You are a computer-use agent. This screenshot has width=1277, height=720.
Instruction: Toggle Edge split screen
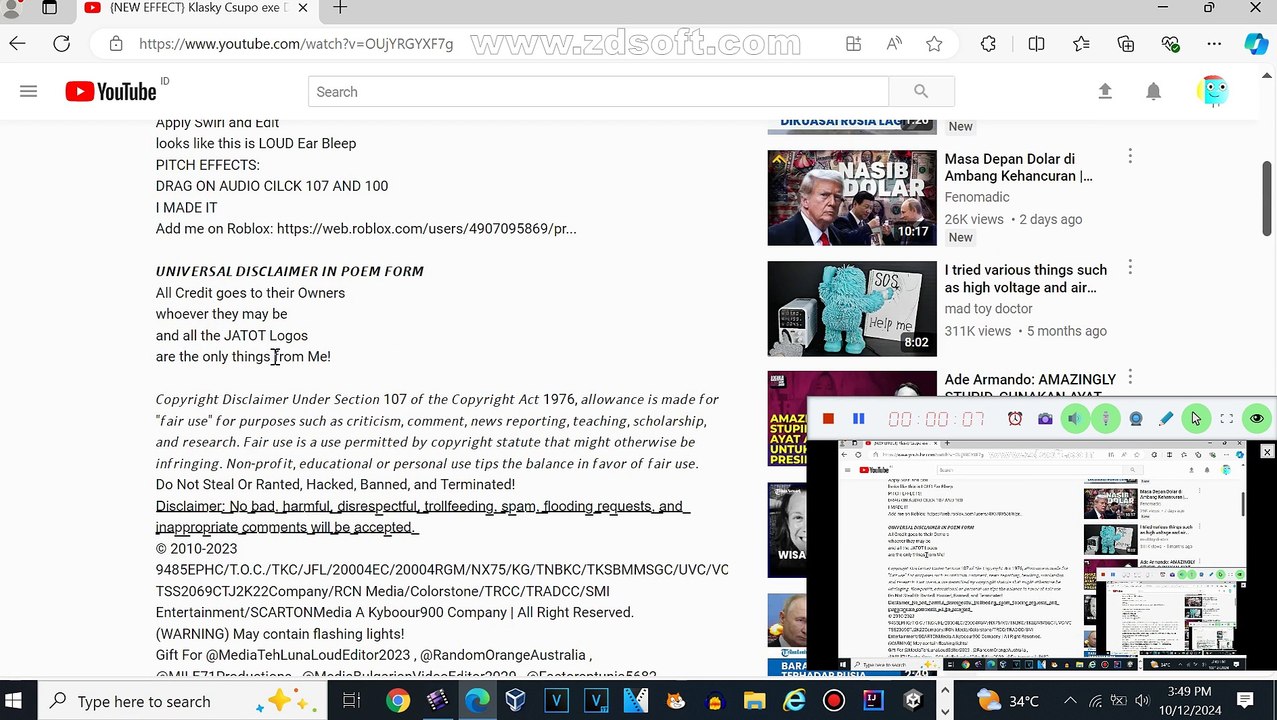coord(1036,44)
